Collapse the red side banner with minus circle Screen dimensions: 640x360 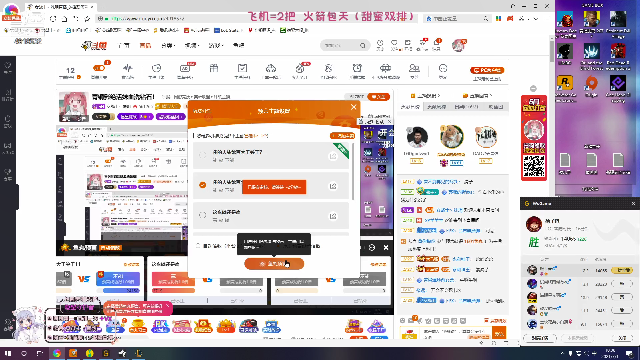click(533, 89)
